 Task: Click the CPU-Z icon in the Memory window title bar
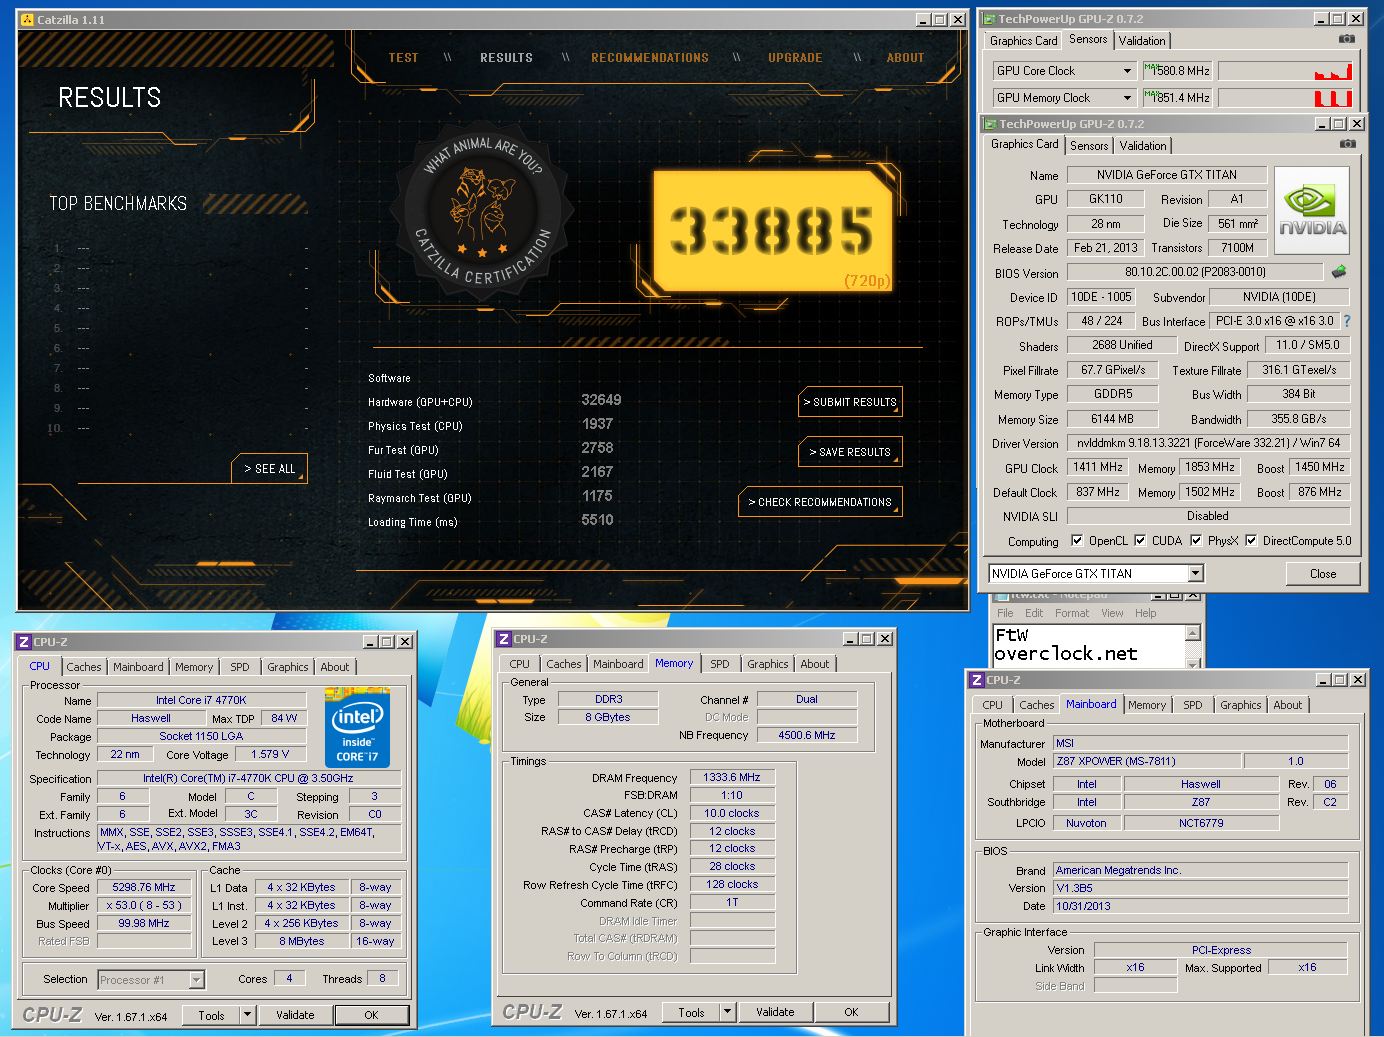pyautogui.click(x=504, y=639)
